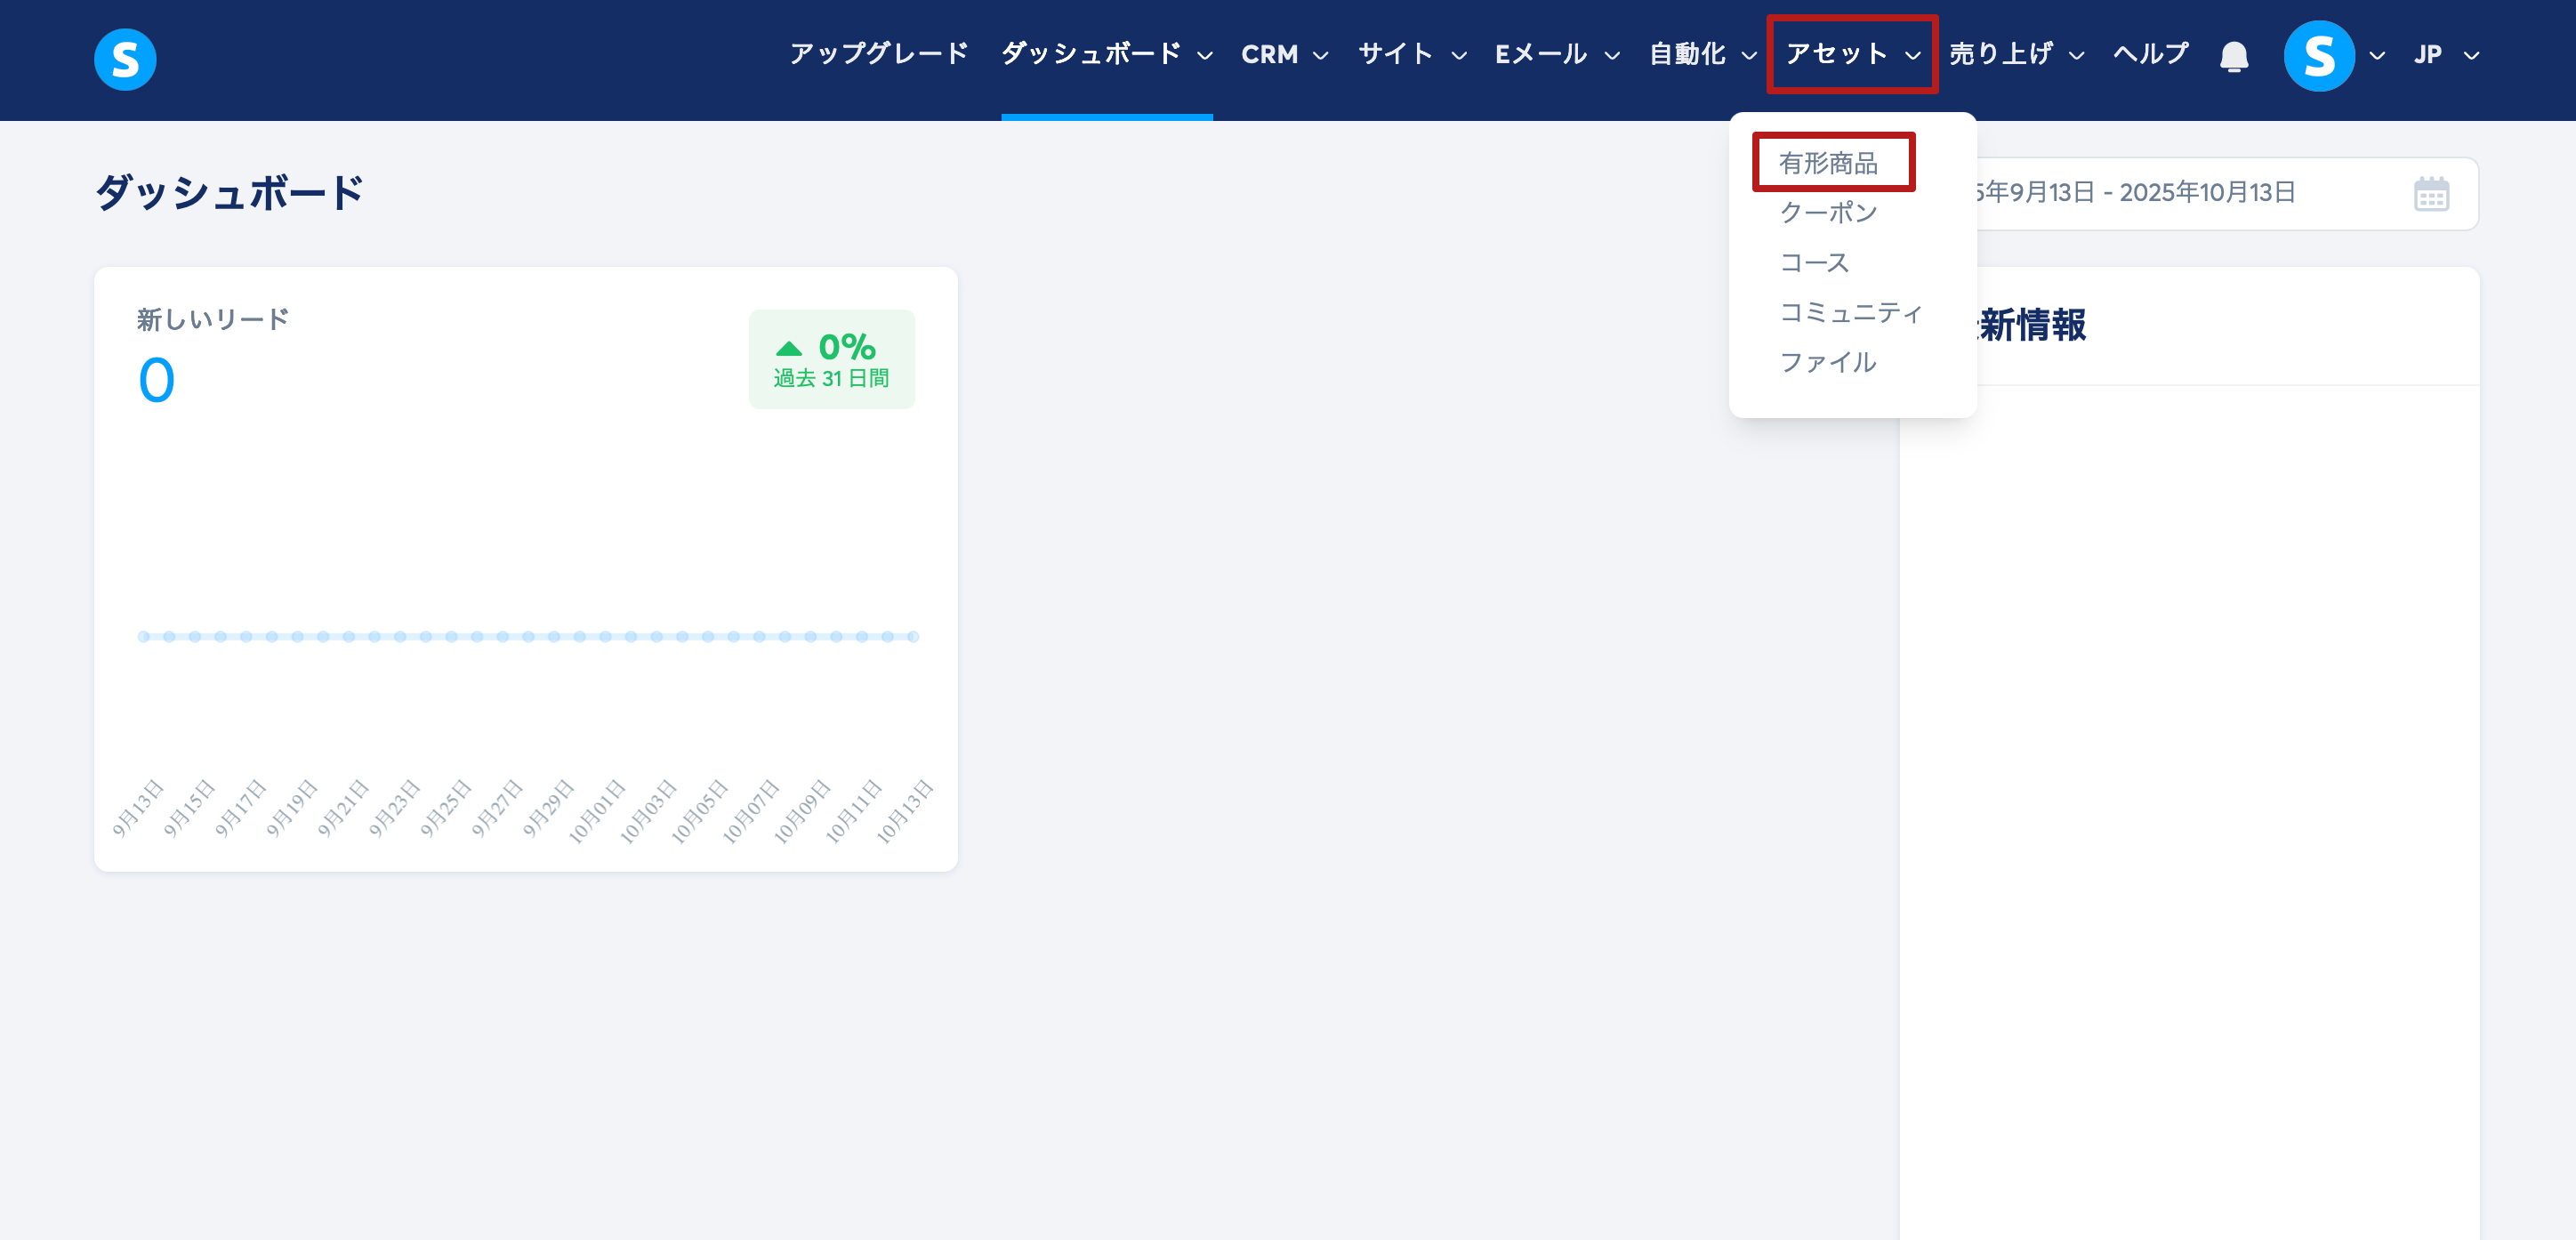Select 有形商品 from the dropdown

(1828, 163)
